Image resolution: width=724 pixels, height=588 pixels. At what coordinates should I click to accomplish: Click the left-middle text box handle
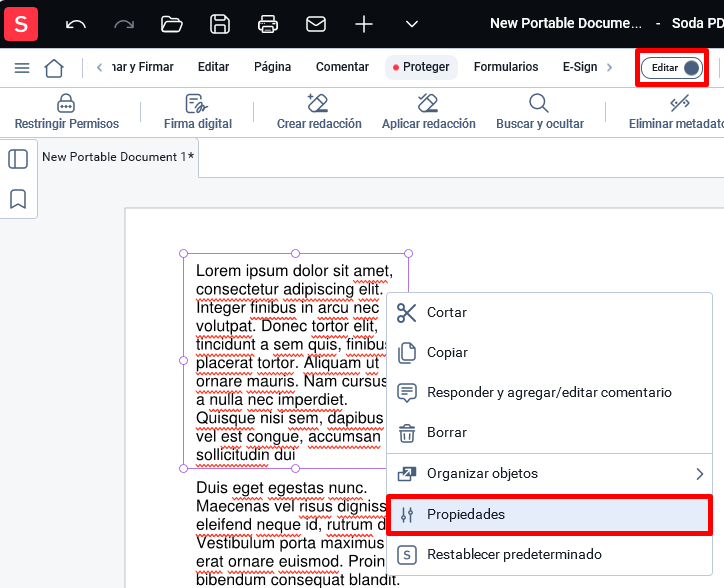point(183,360)
